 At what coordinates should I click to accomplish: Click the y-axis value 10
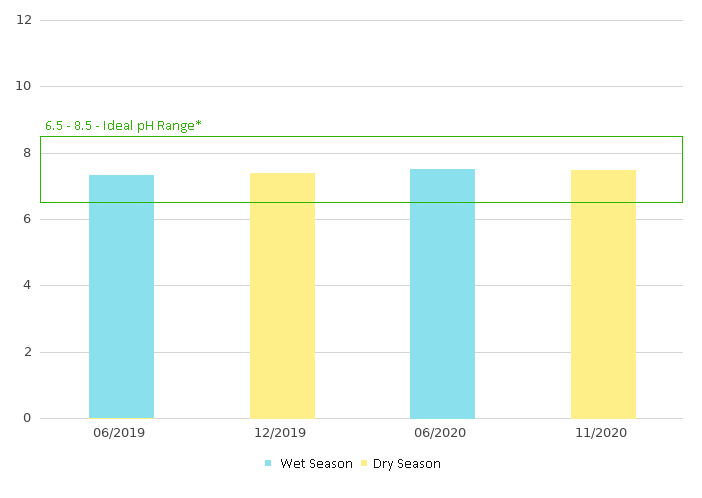click(x=24, y=86)
